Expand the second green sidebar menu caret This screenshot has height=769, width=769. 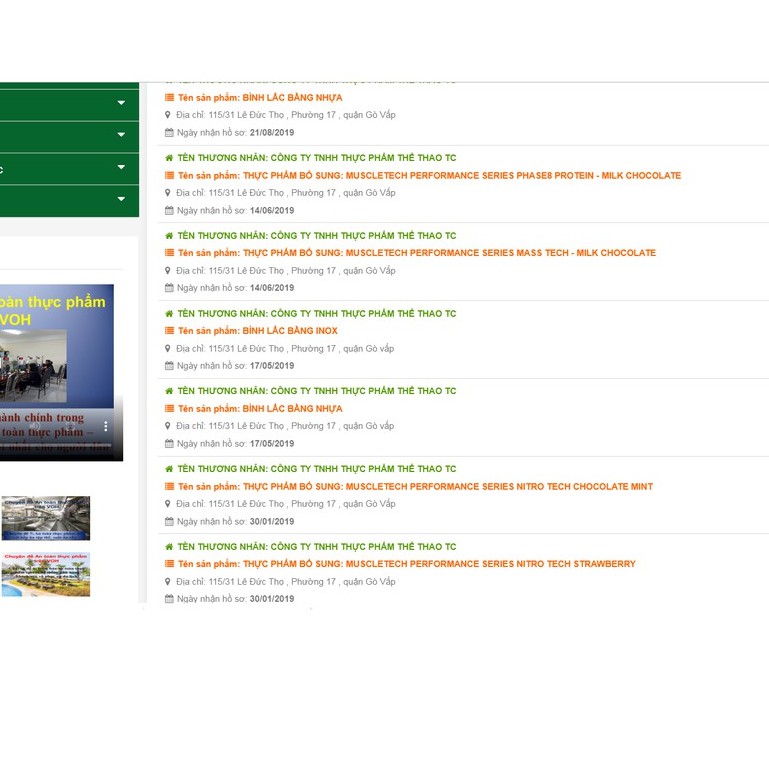pos(121,135)
